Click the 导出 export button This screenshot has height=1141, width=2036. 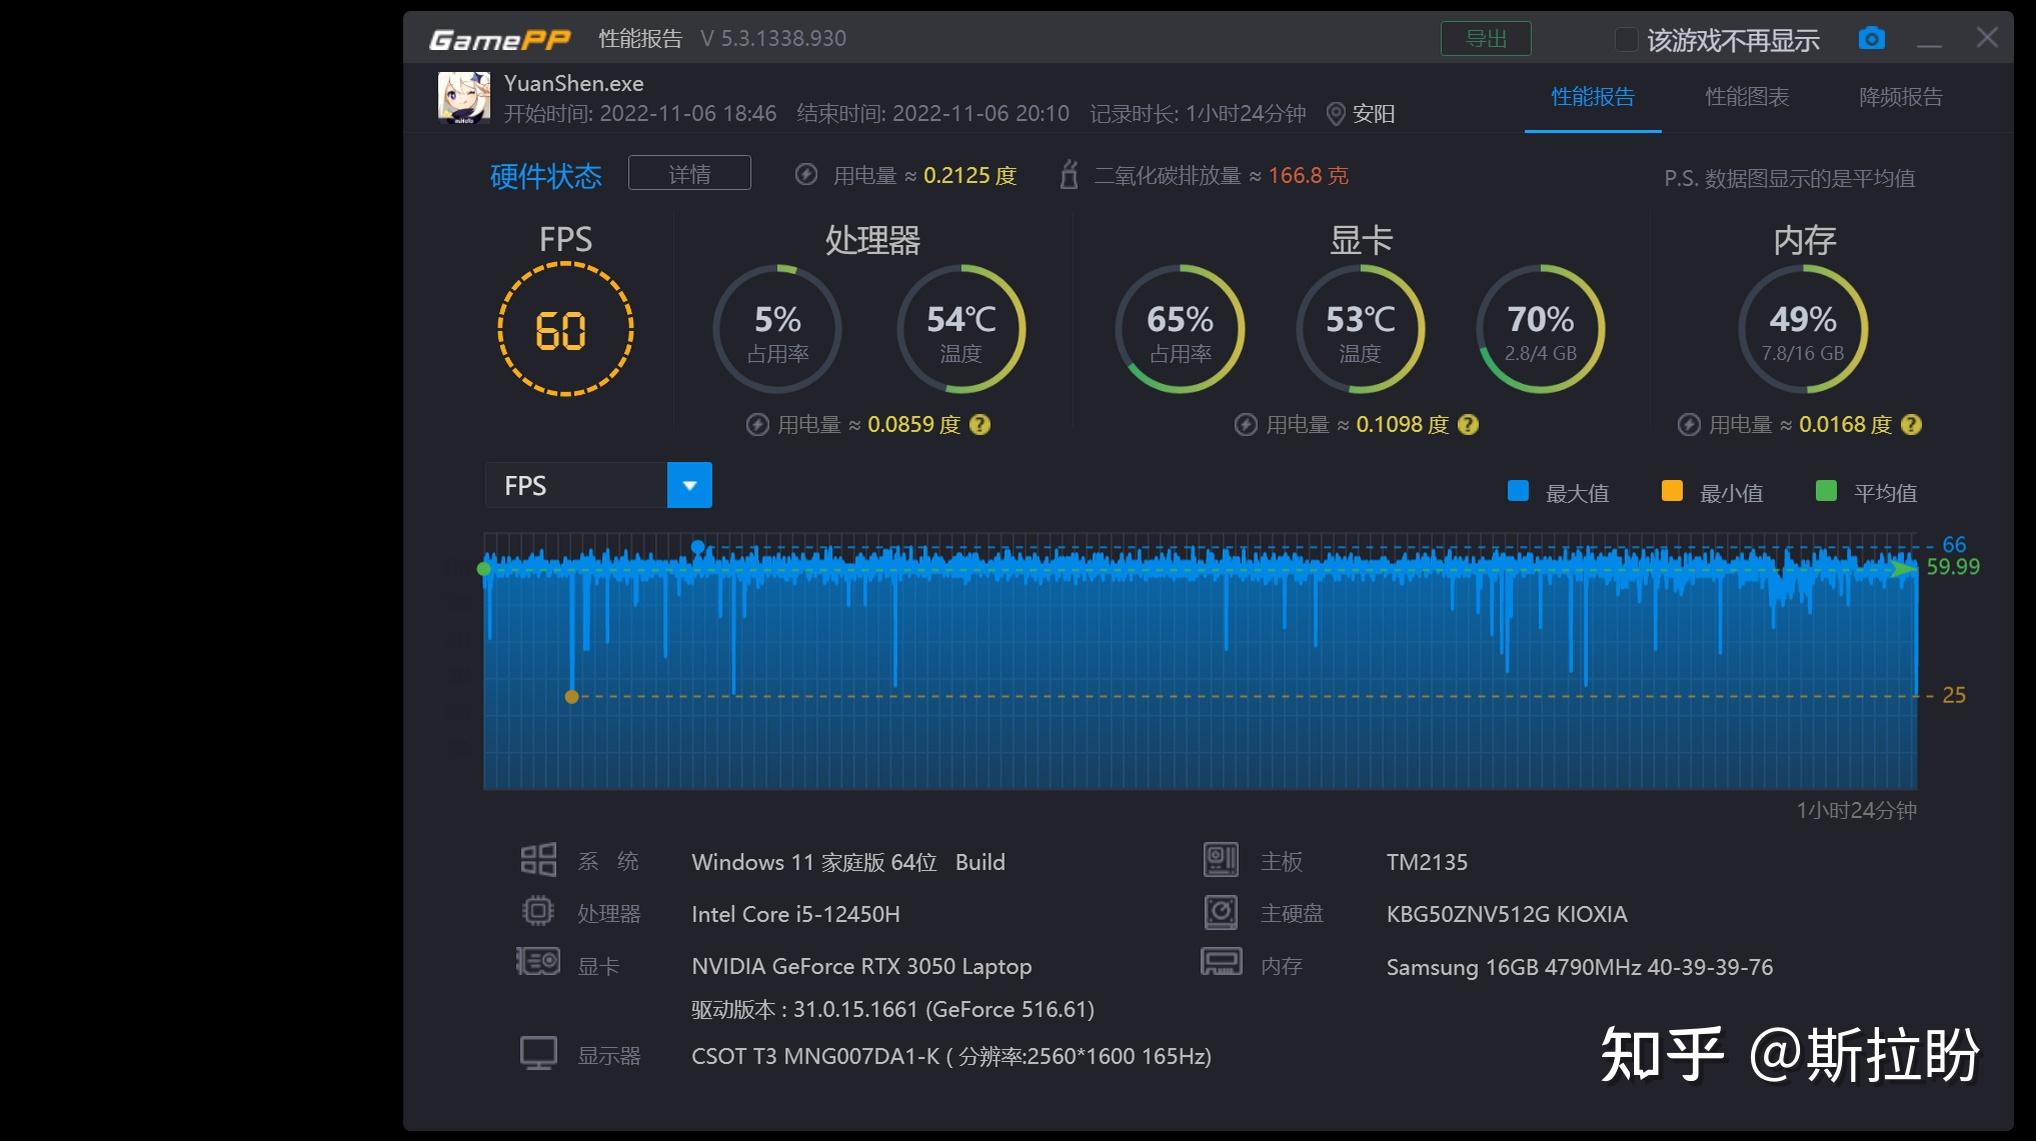1485,39
